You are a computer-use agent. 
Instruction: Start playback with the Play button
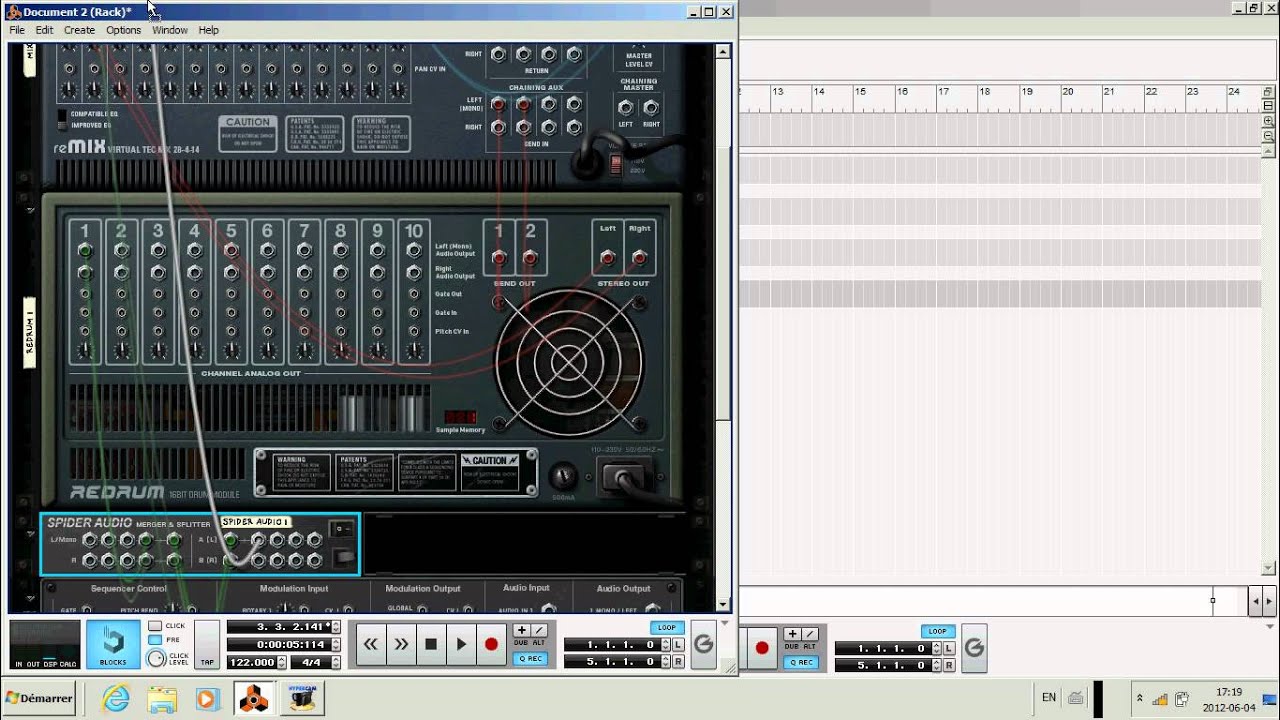[x=461, y=645]
